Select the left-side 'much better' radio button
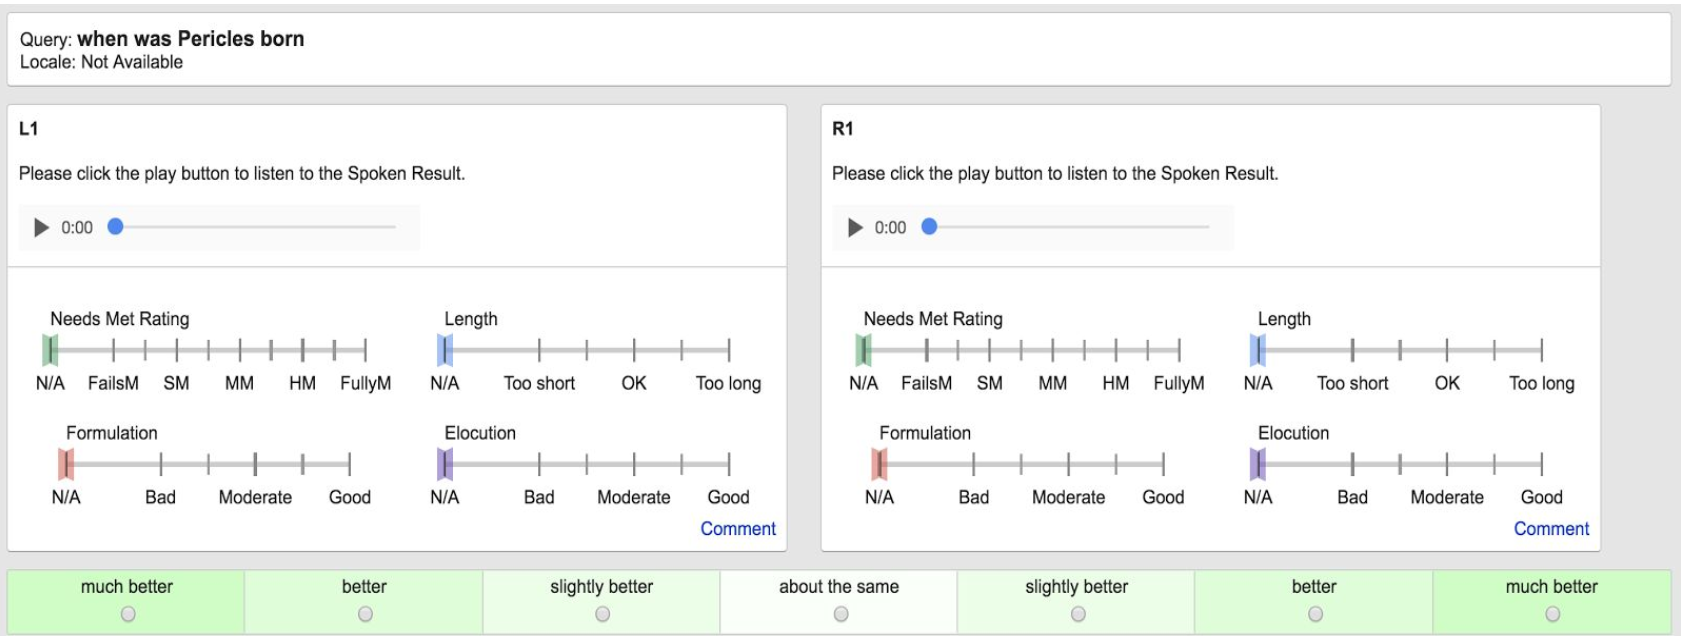The width and height of the screenshot is (1681, 636). click(x=127, y=614)
